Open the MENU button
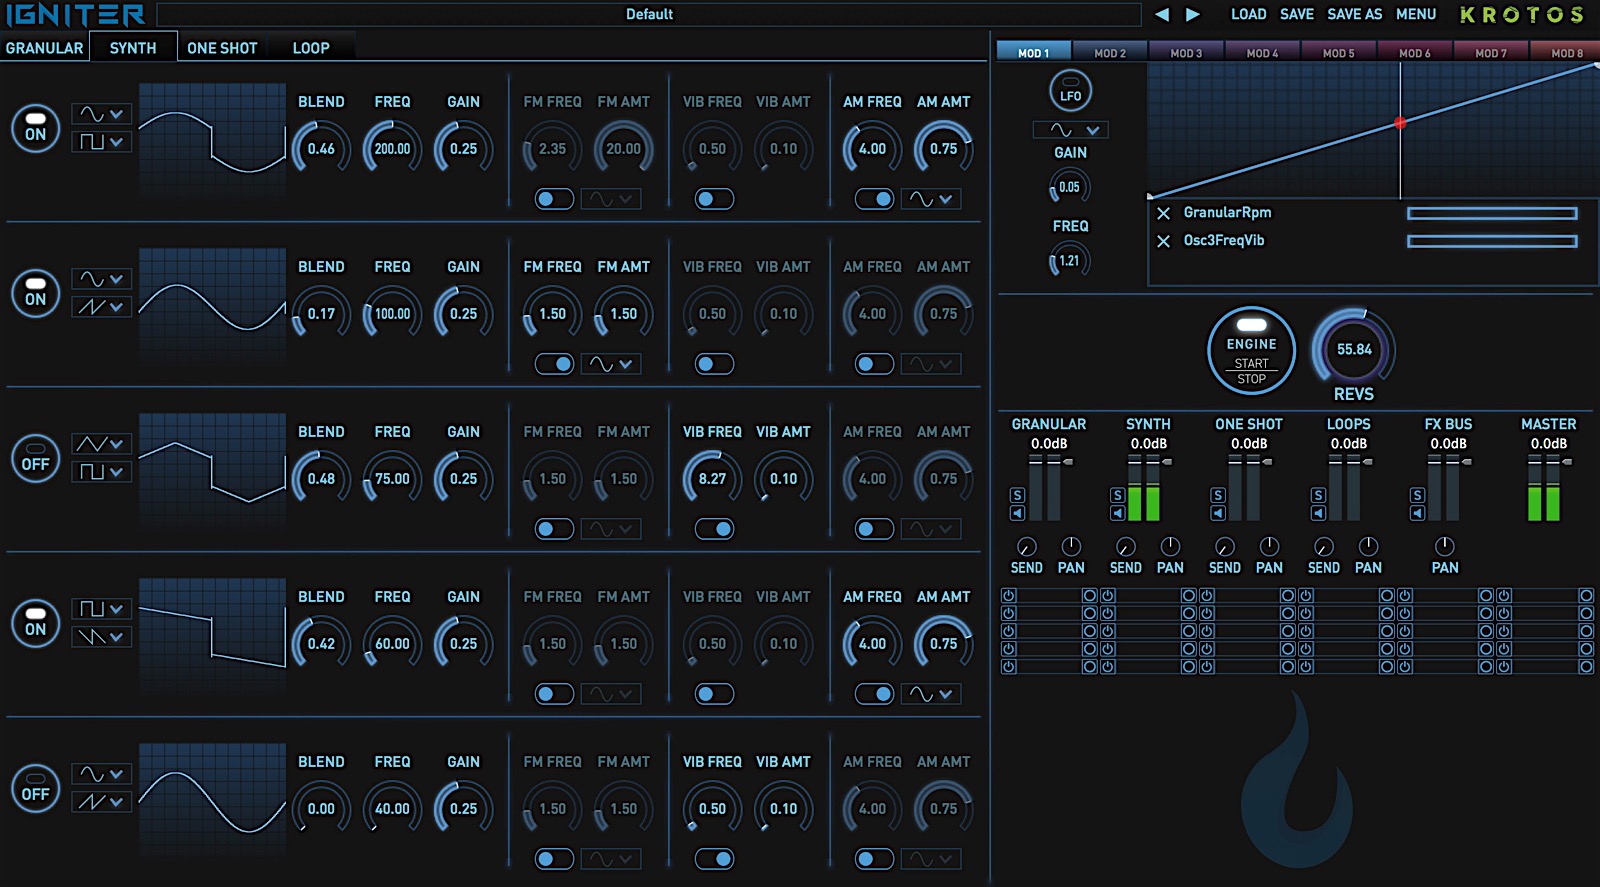Viewport: 1600px width, 887px height. click(1416, 14)
